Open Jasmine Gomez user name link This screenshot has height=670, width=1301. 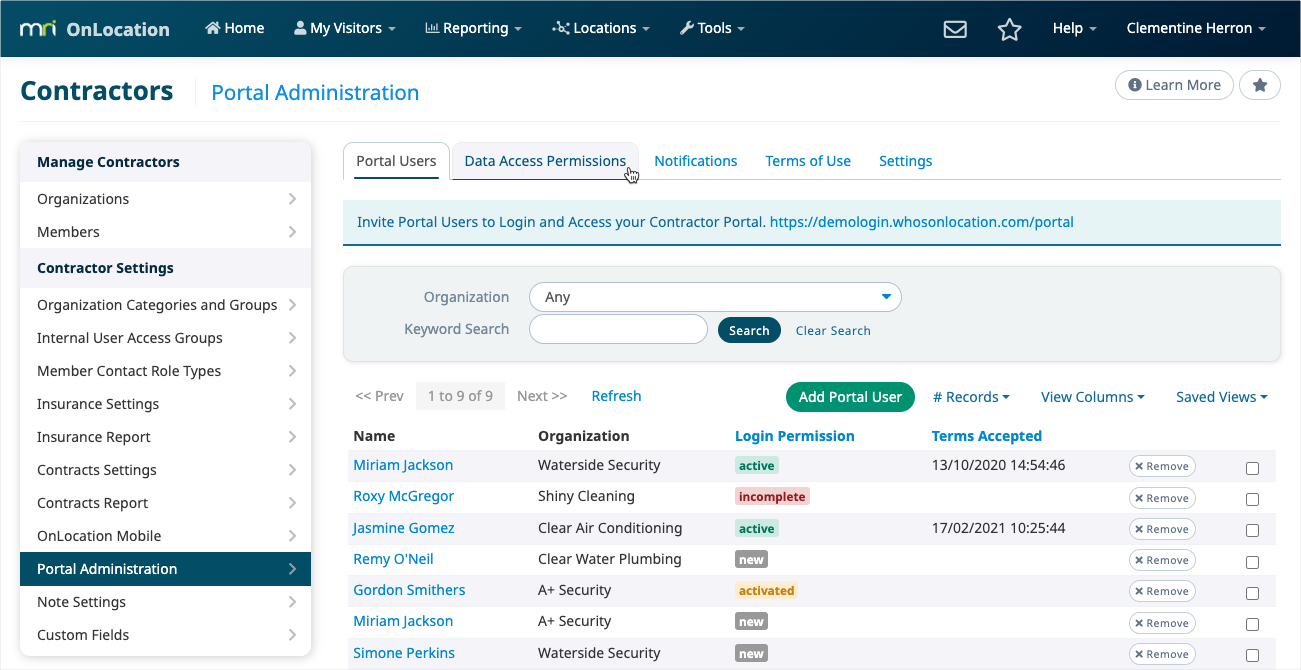[403, 528]
